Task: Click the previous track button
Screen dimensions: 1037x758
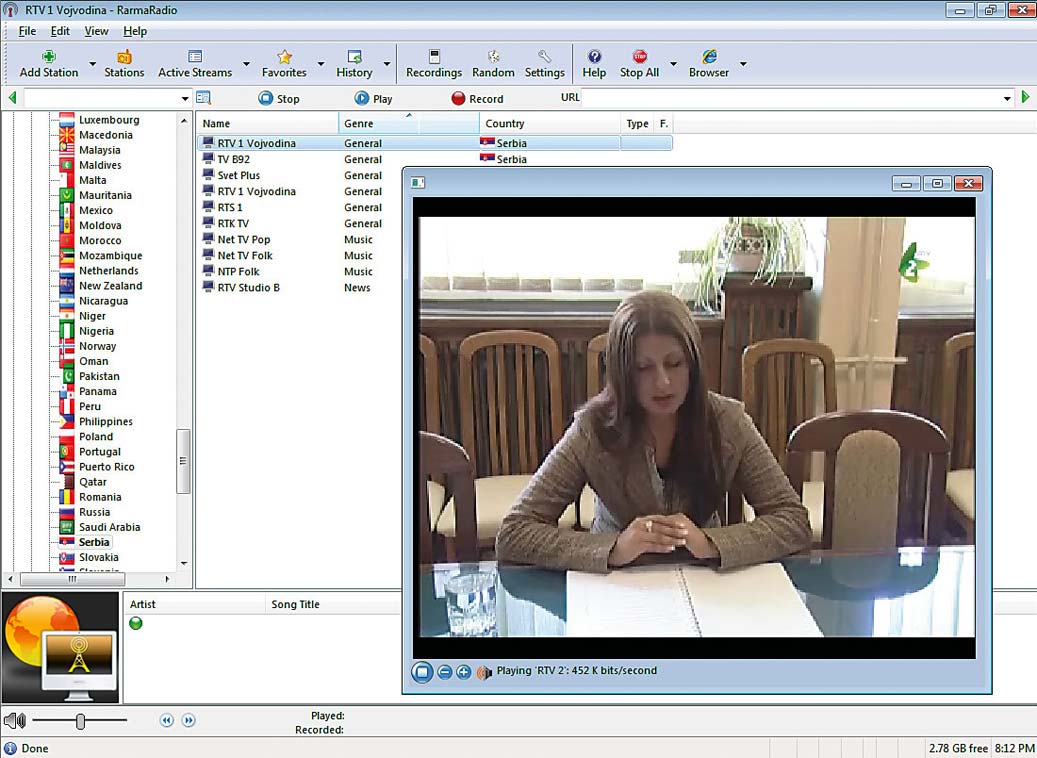Action: click(167, 720)
